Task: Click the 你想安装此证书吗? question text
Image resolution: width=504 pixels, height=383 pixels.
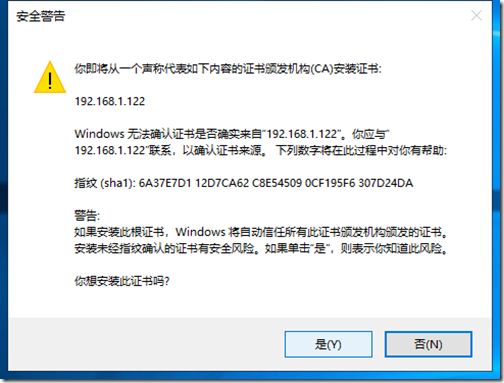Action: [122, 281]
